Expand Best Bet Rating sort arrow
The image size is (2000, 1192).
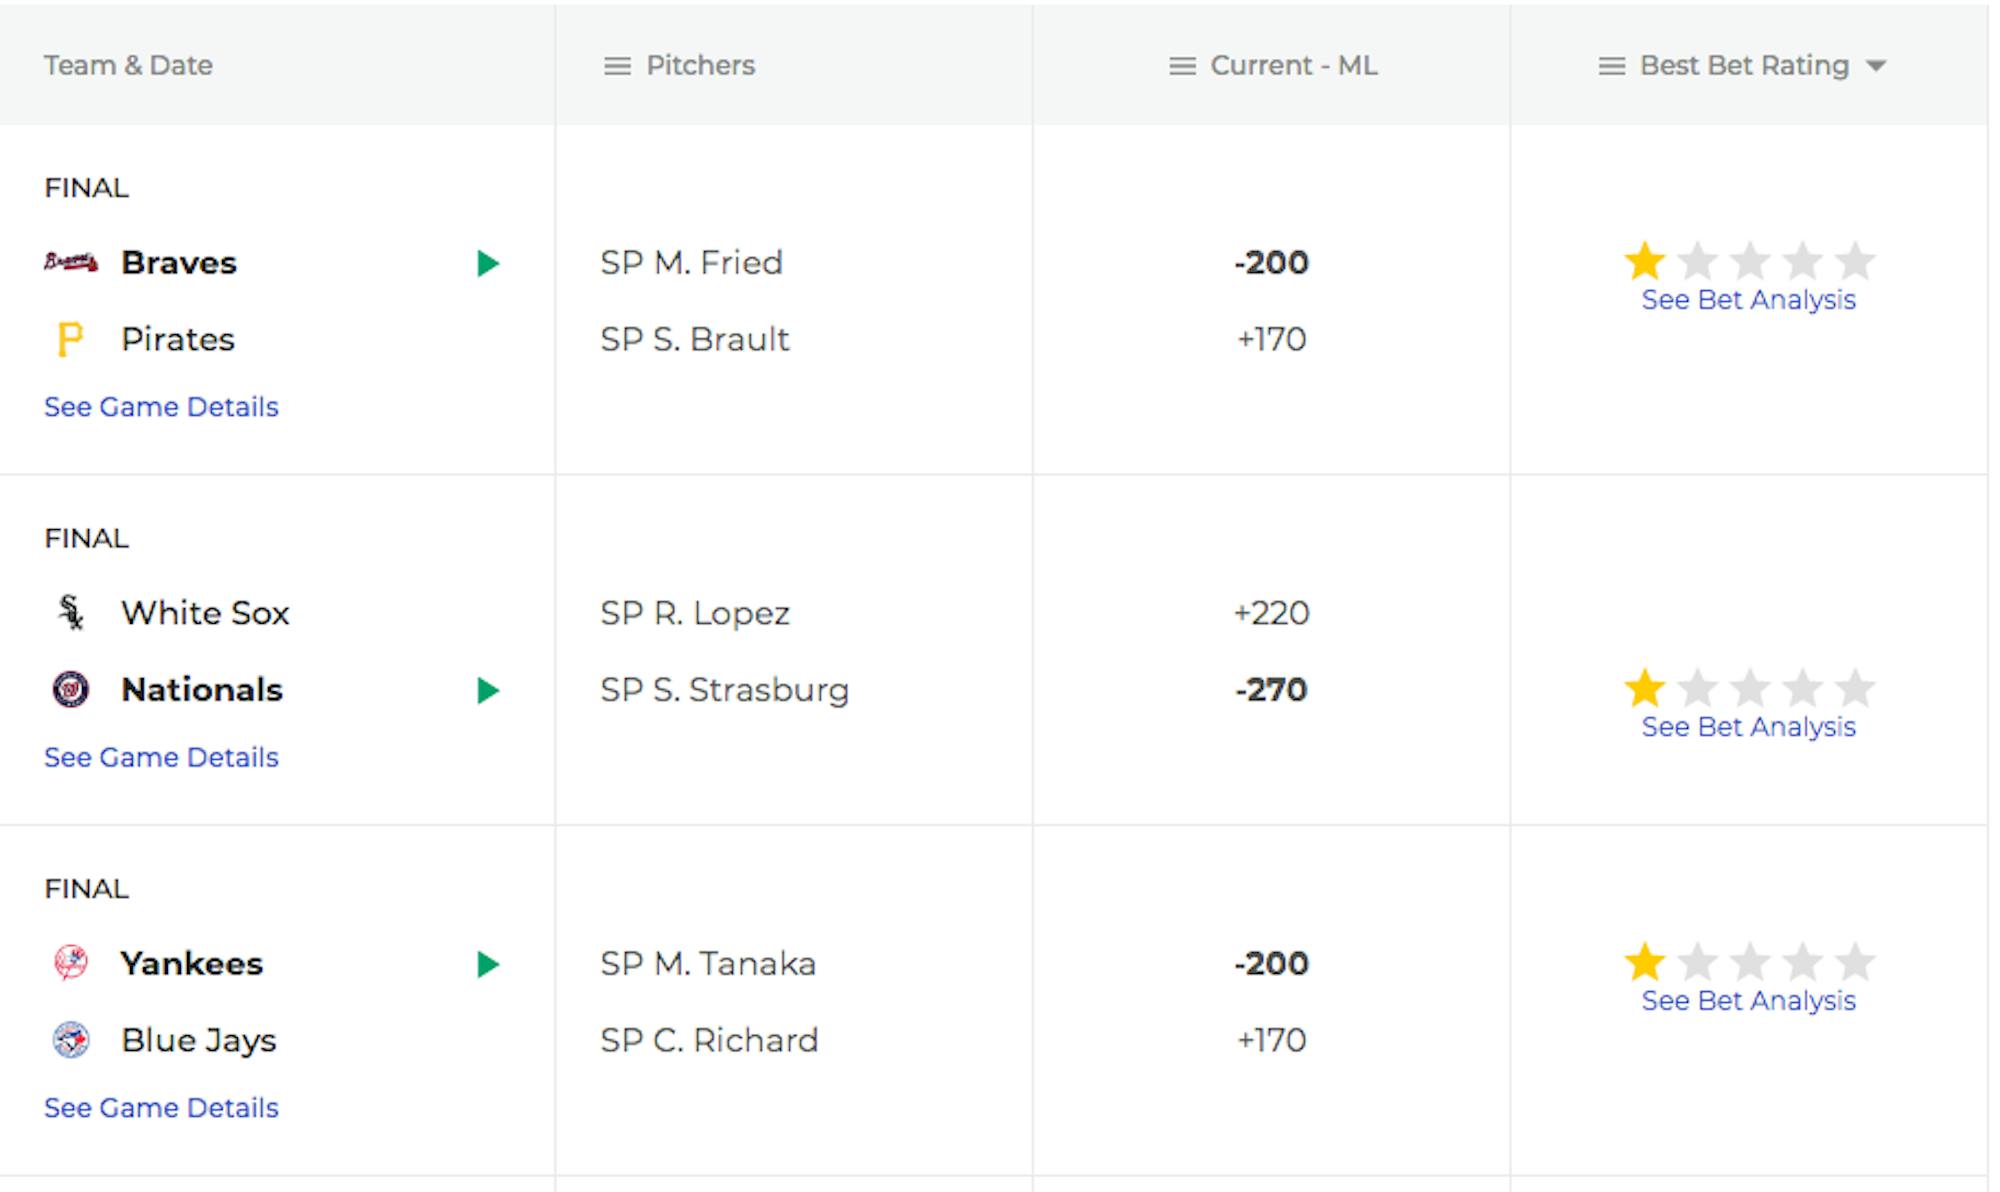[1876, 67]
